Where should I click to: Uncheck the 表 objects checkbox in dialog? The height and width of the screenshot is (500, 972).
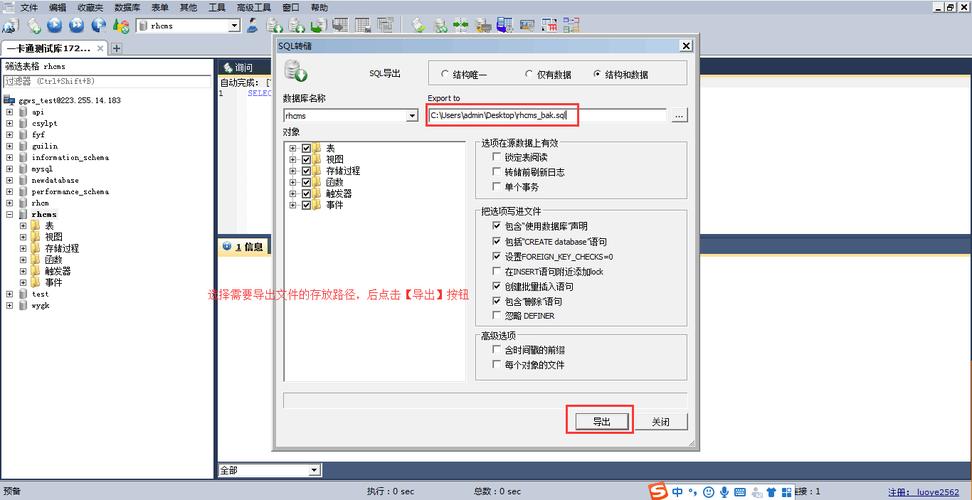pos(306,149)
